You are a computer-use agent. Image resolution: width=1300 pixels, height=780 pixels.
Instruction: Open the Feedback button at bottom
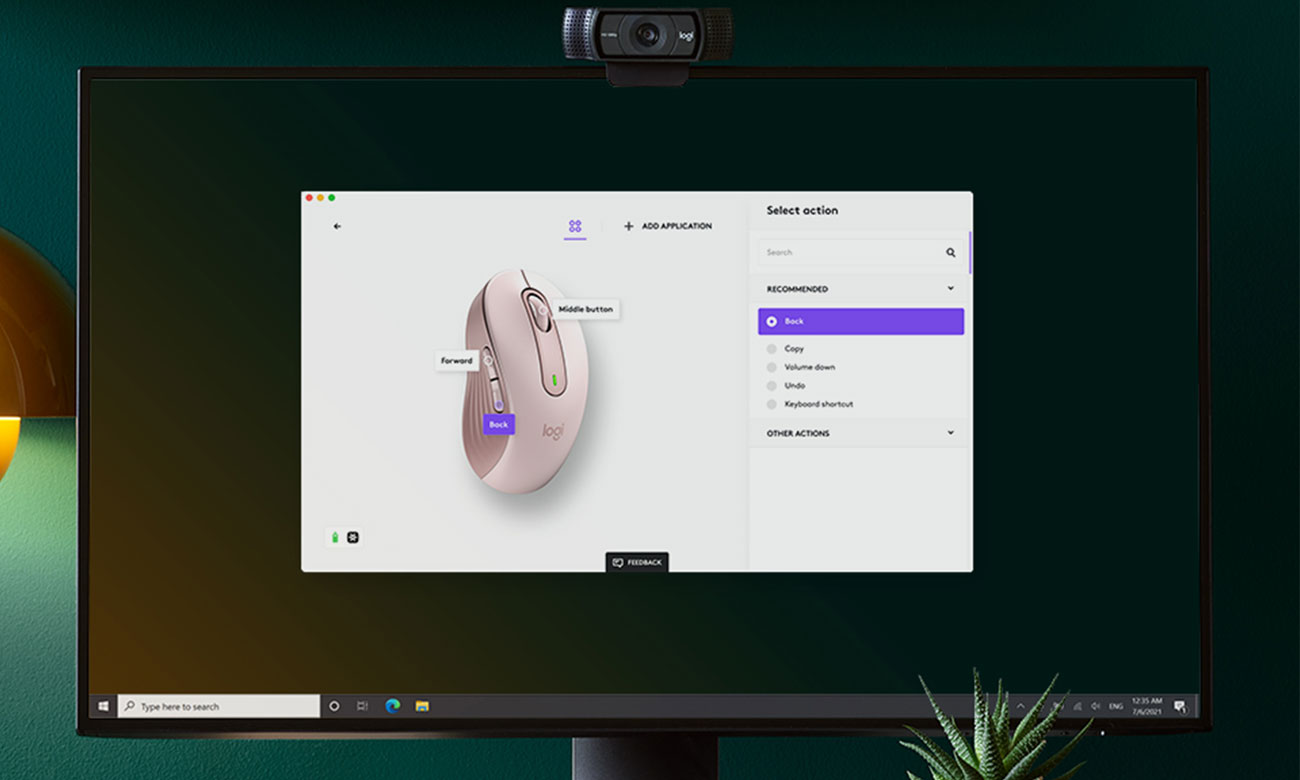click(x=637, y=563)
